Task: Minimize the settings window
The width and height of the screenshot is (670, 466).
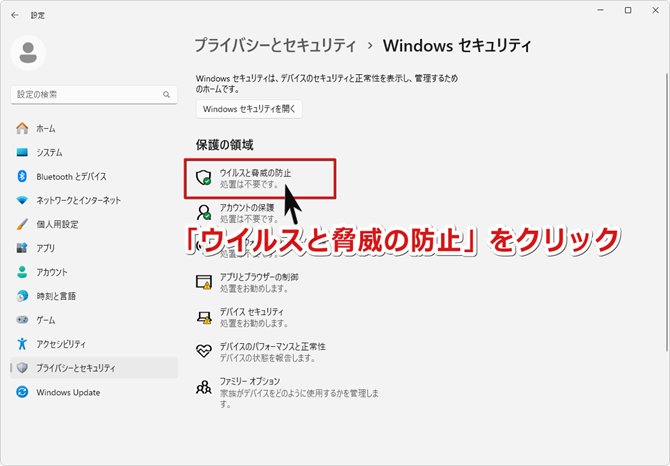Action: tap(600, 10)
